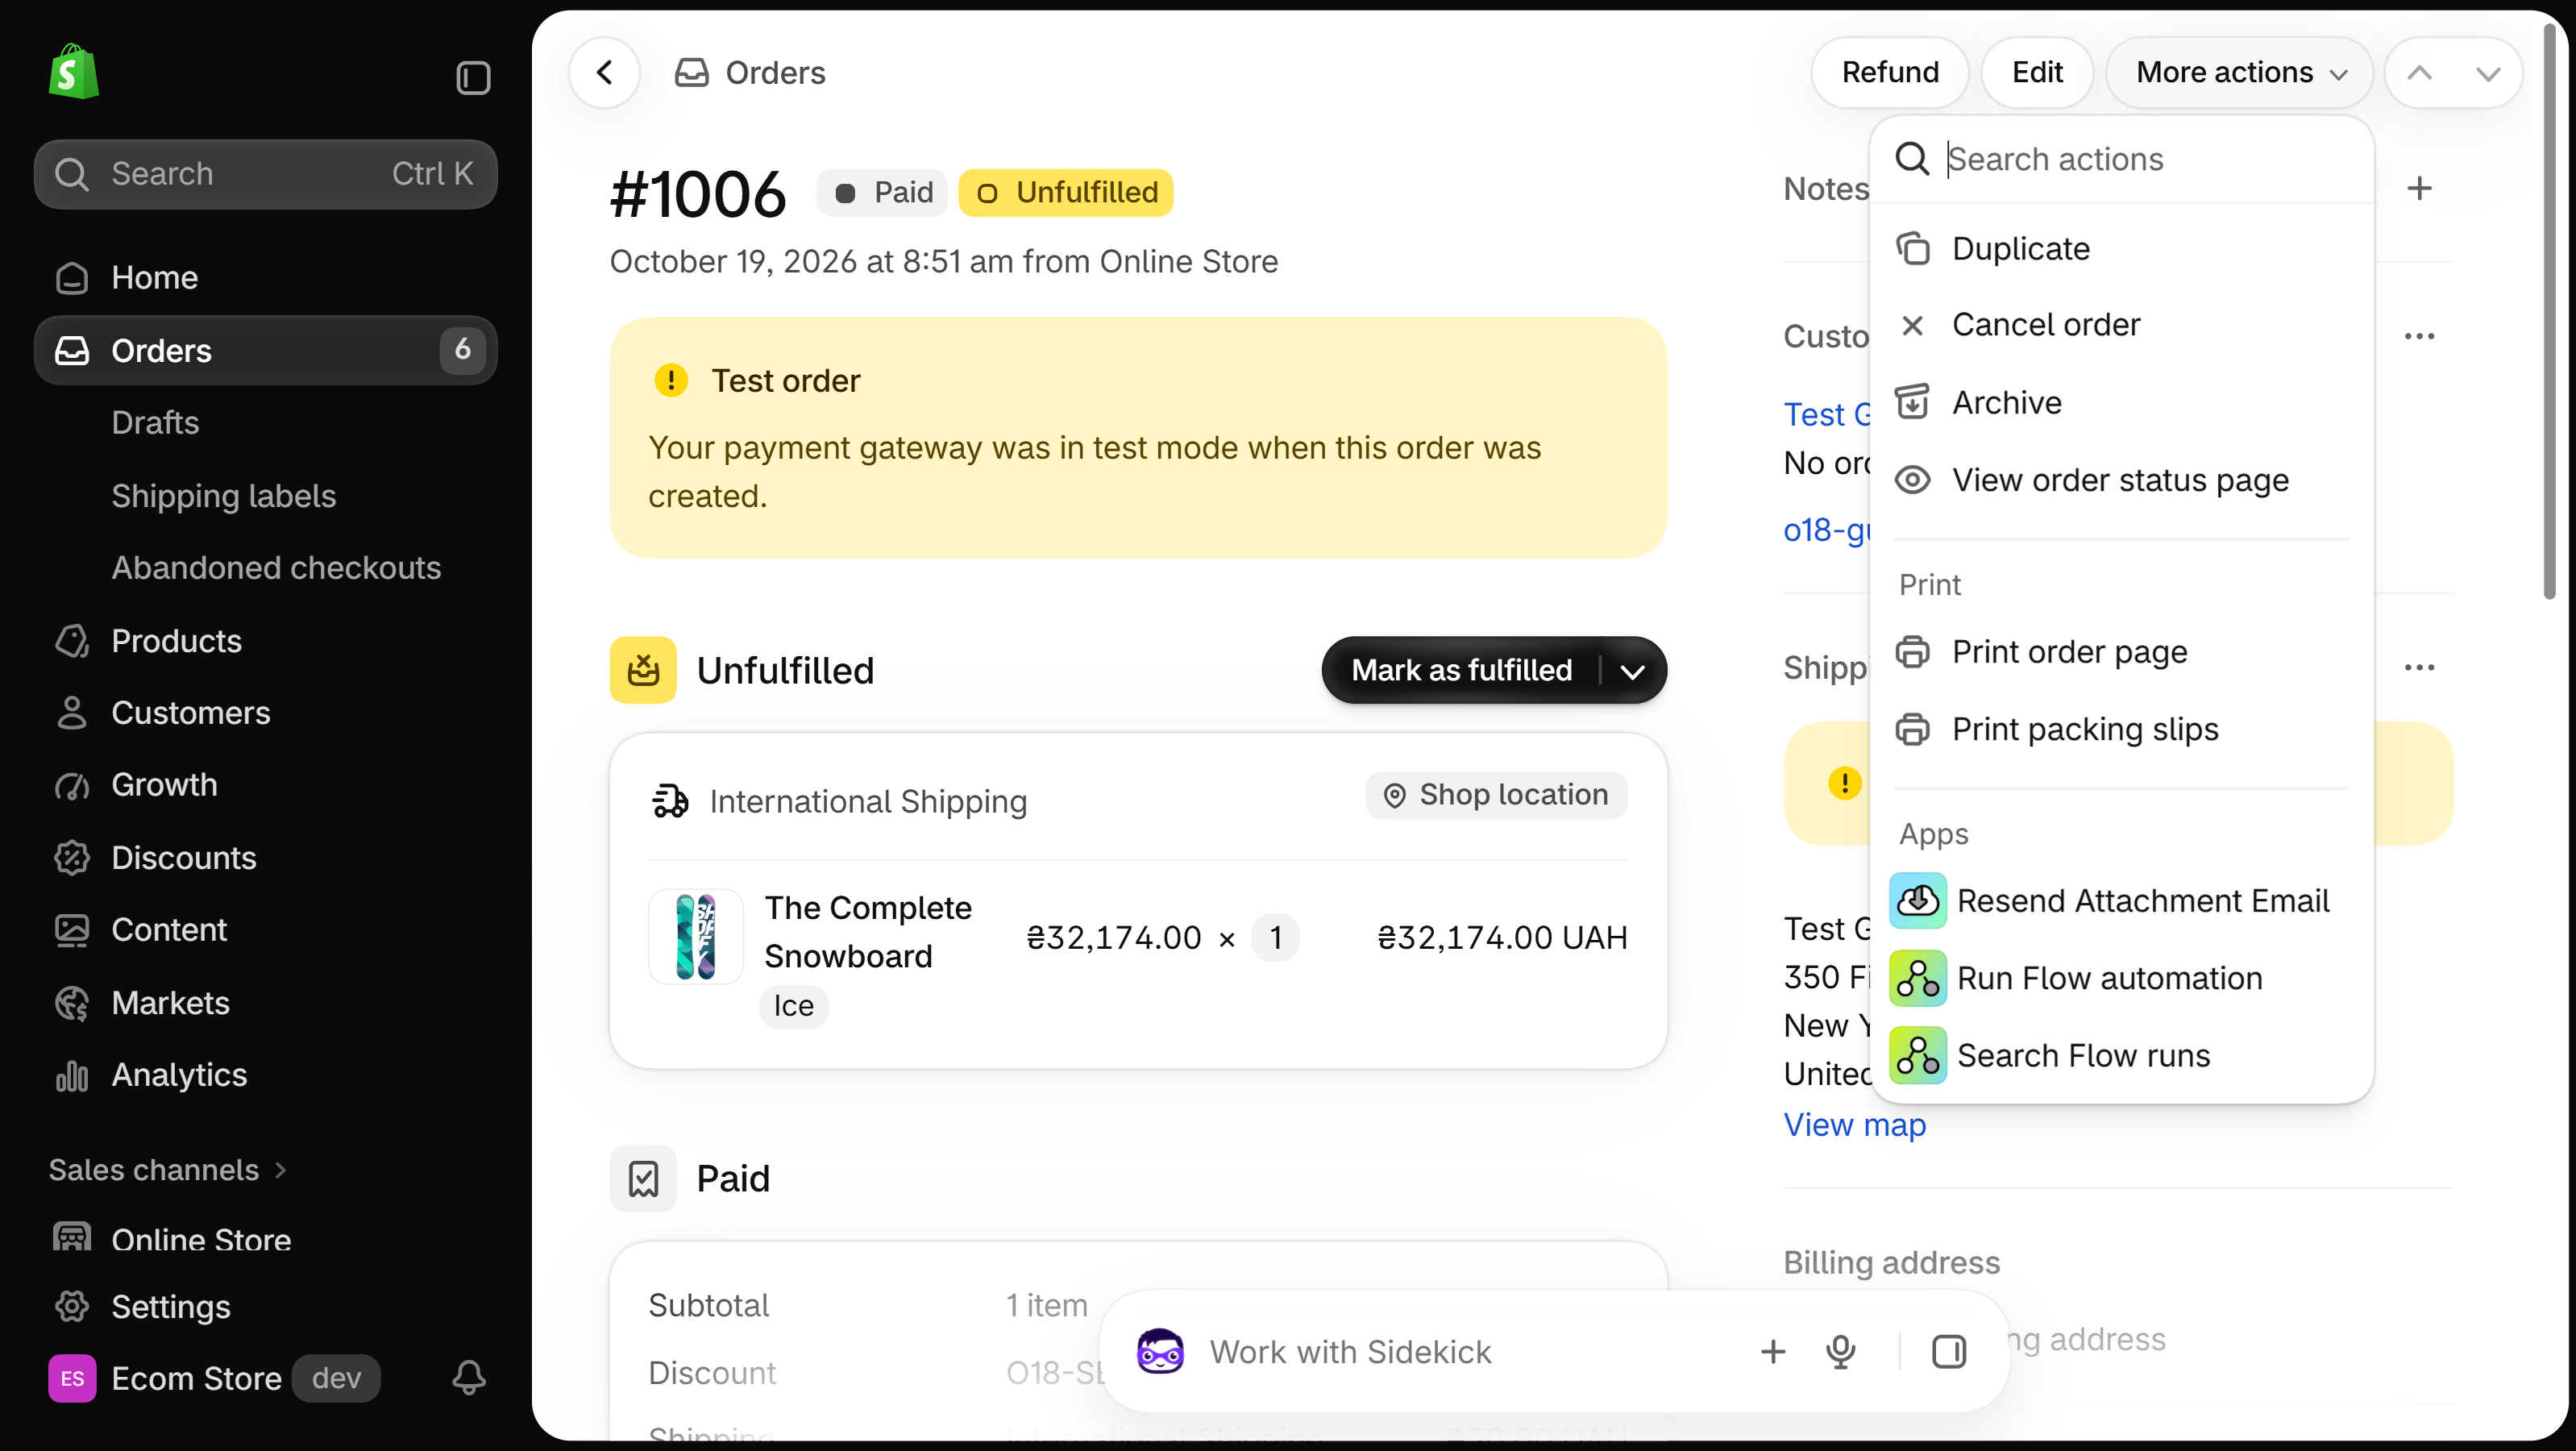Open the customer section three-dots menu

2419,336
